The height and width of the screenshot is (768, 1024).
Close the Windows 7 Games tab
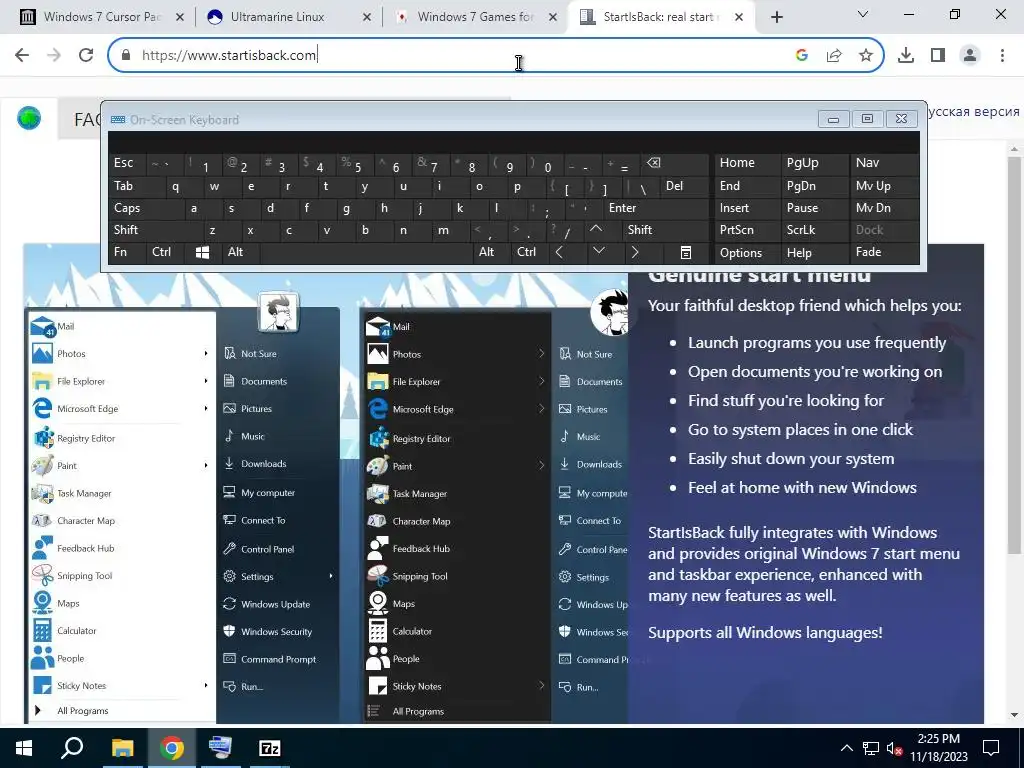pos(553,17)
